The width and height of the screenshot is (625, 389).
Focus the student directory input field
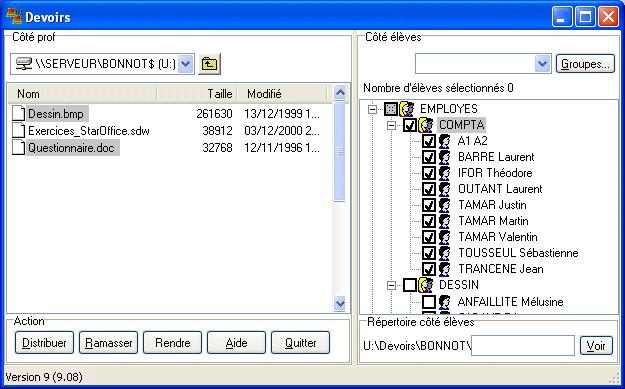[x=523, y=345]
